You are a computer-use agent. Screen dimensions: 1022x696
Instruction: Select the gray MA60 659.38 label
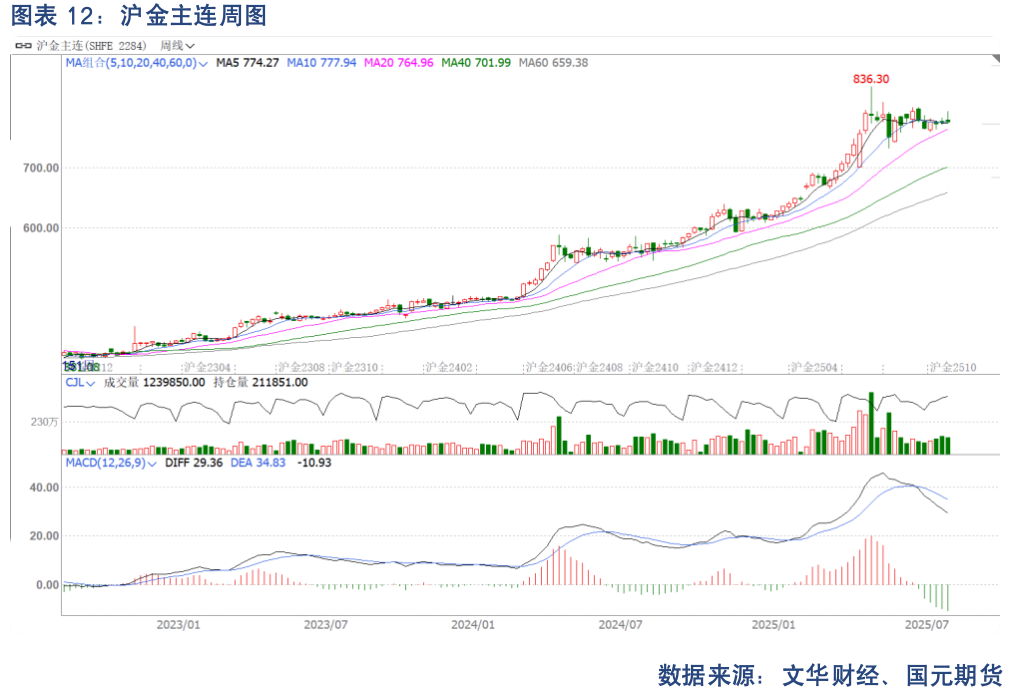click(x=553, y=63)
